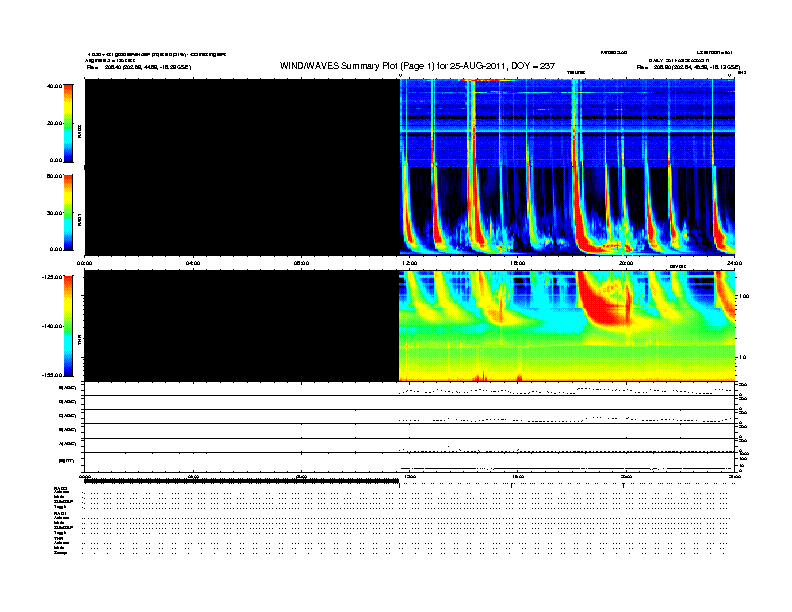Click the RAD2 color scale bar

[68, 123]
